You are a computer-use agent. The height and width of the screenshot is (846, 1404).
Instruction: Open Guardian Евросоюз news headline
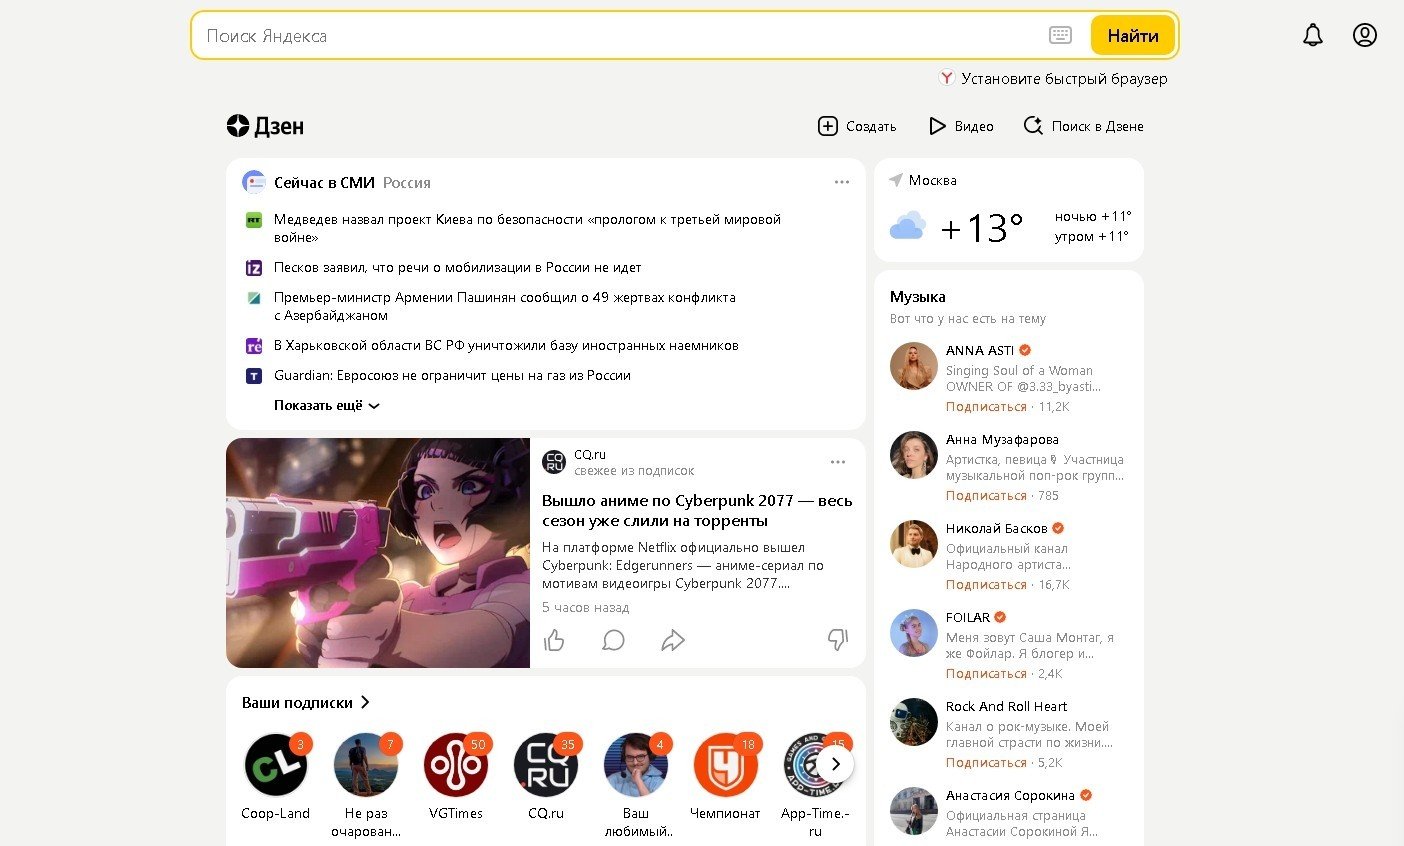452,376
